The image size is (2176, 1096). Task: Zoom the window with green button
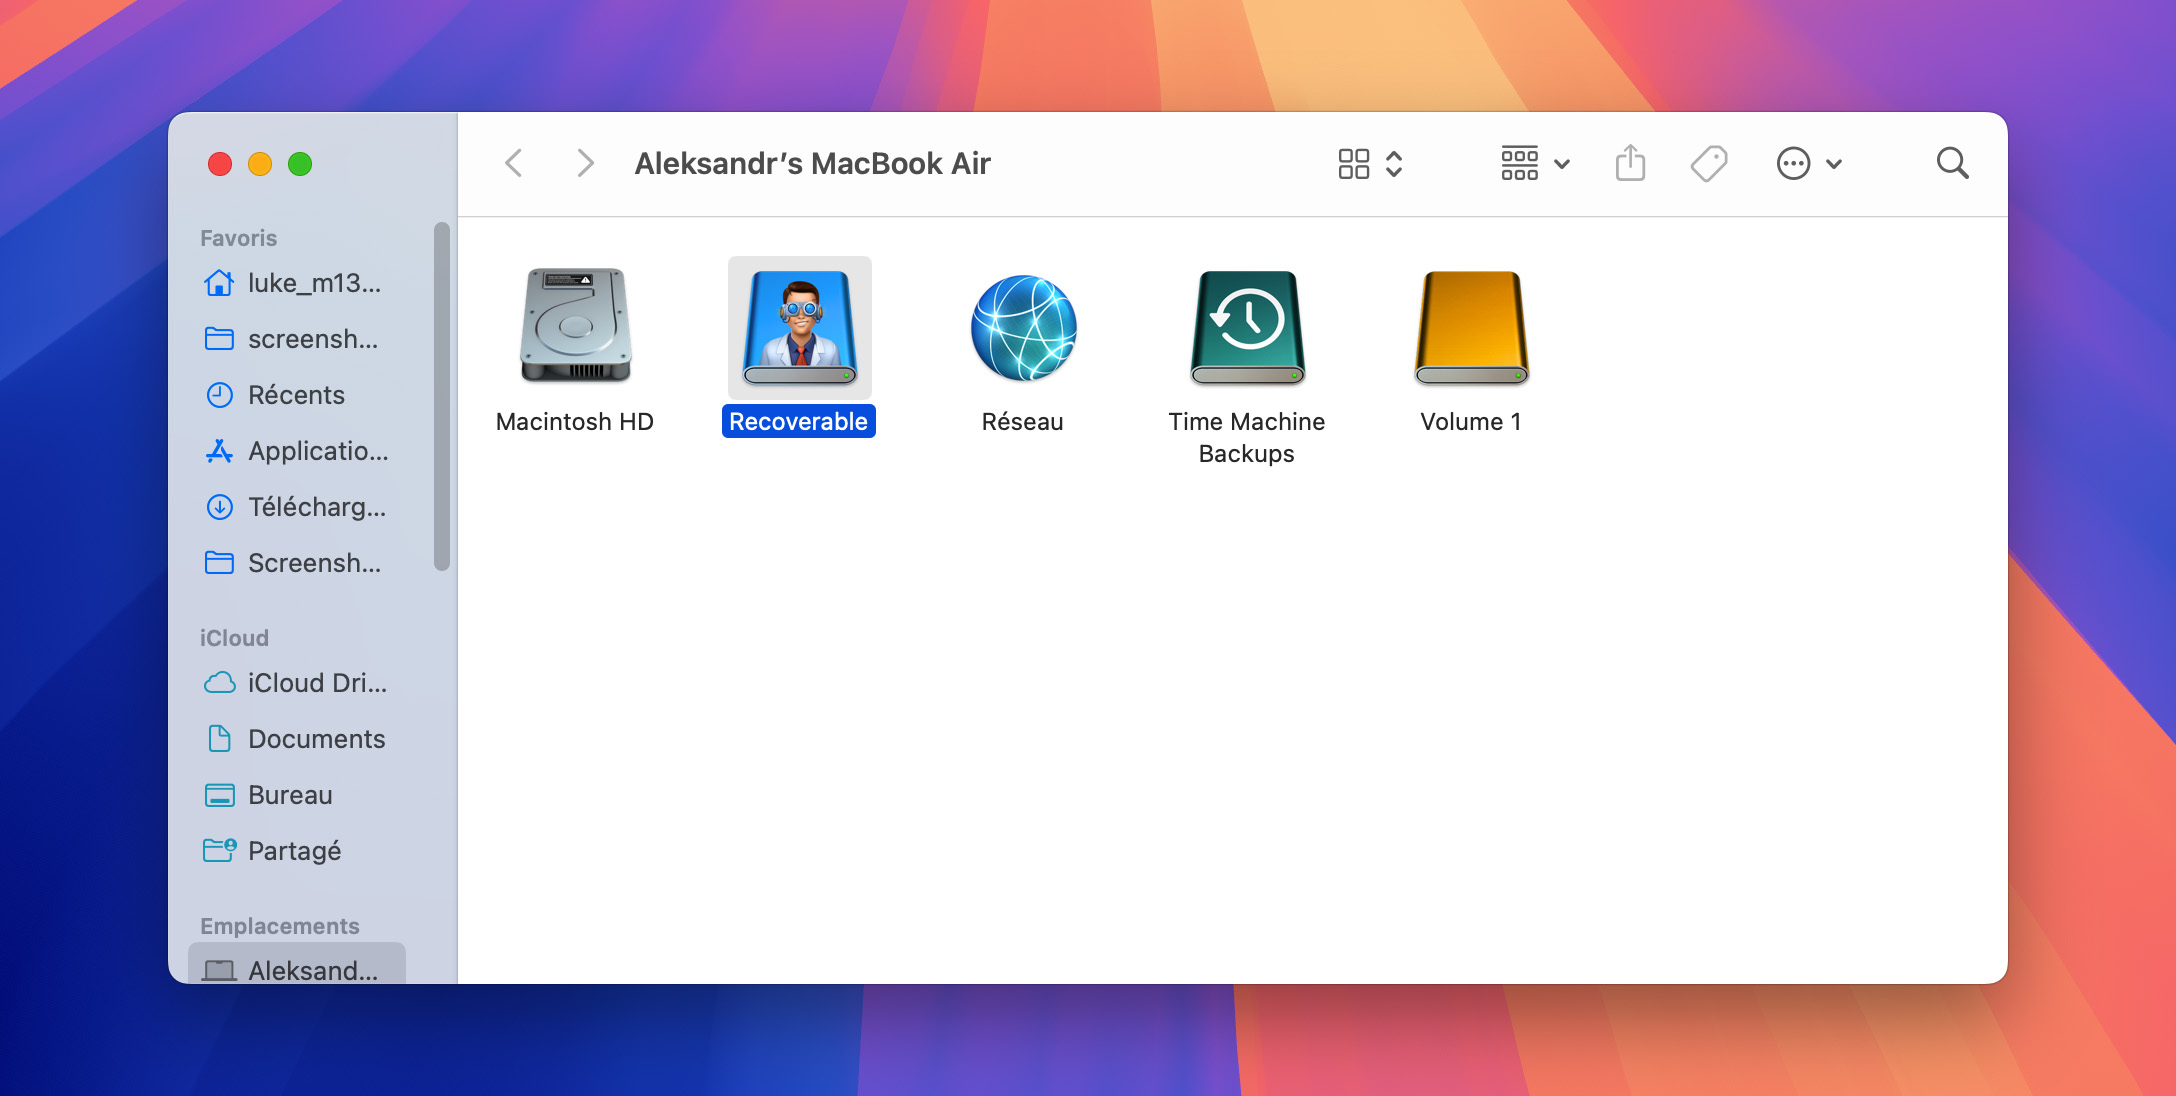(300, 164)
